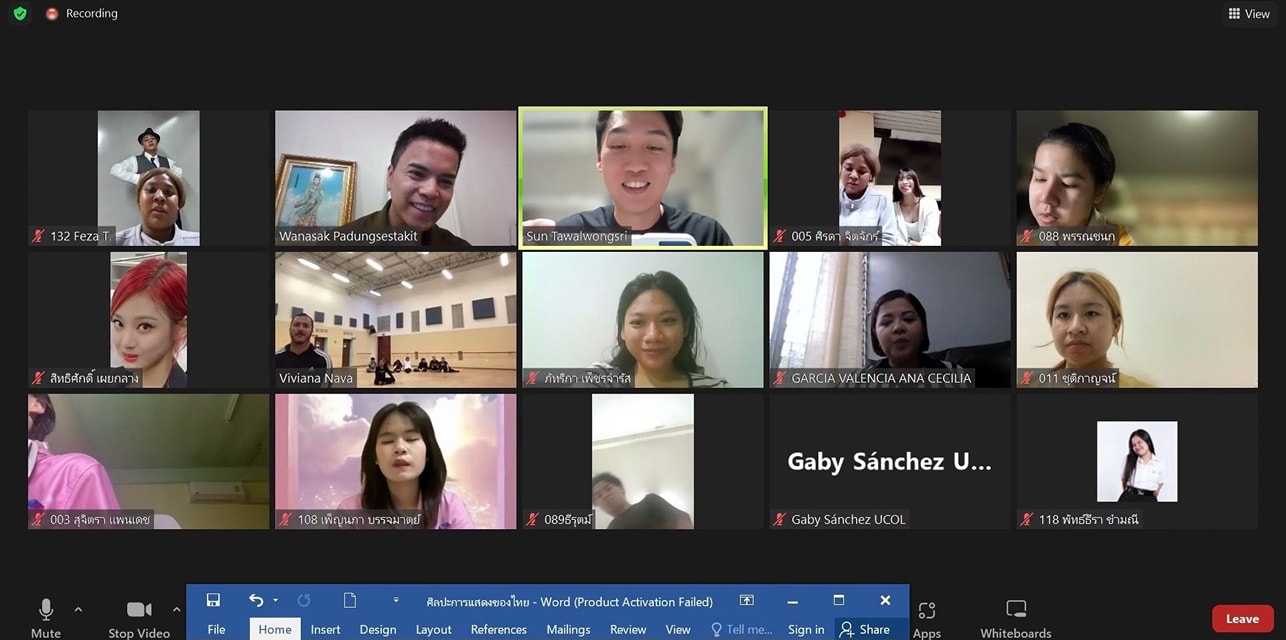Undo the last action in Word
This screenshot has width=1286, height=640.
click(256, 600)
